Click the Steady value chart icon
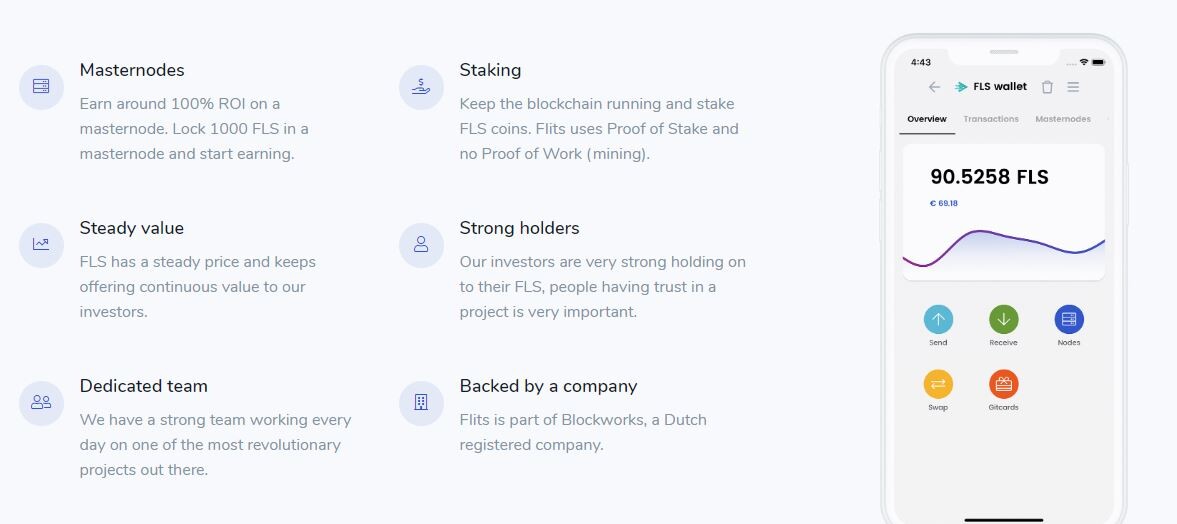Image resolution: width=1177 pixels, height=524 pixels. coord(41,245)
